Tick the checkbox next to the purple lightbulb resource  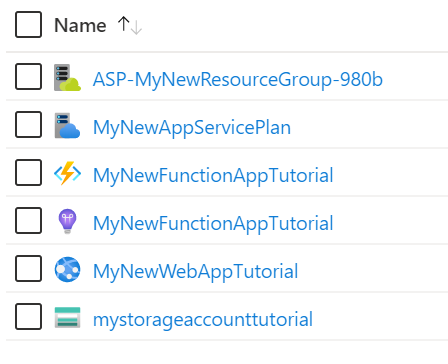pyautogui.click(x=28, y=221)
